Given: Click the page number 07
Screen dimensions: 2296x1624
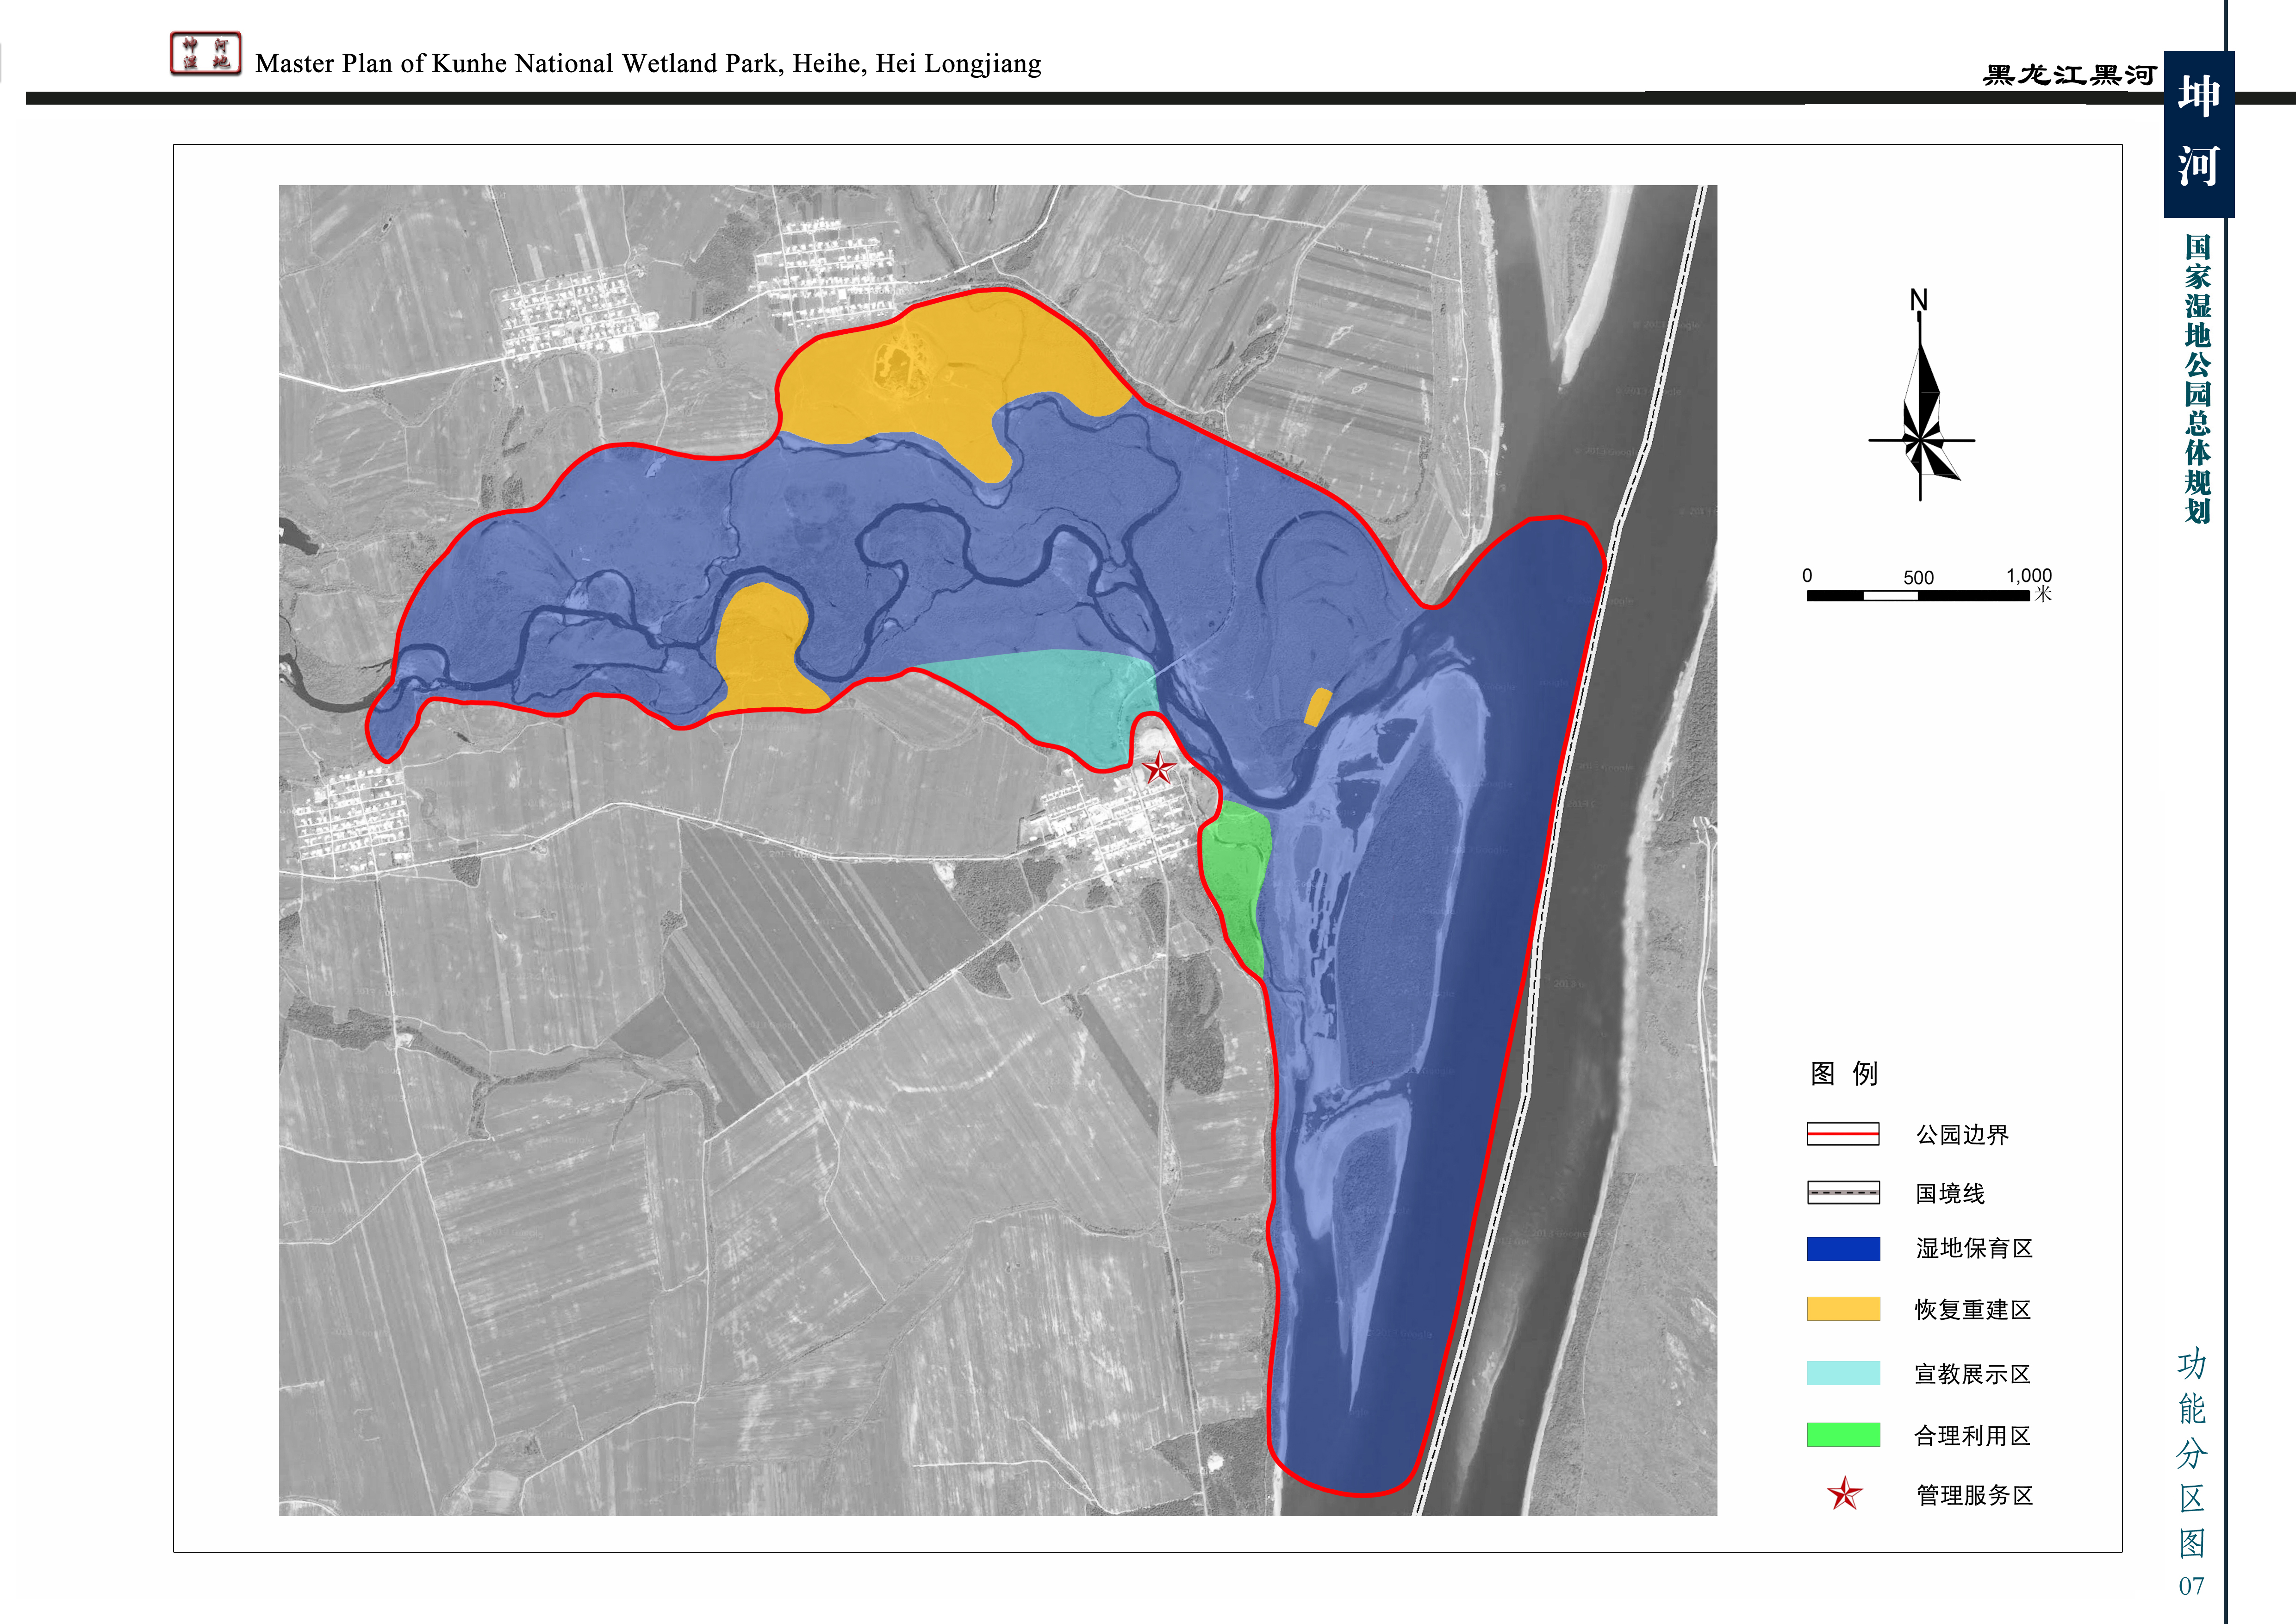Looking at the screenshot, I should (x=2191, y=1586).
